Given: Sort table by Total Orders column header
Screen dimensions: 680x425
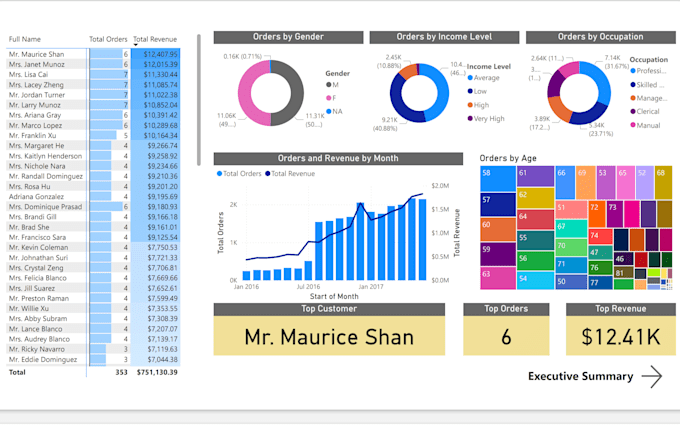Looking at the screenshot, I should tap(108, 39).
